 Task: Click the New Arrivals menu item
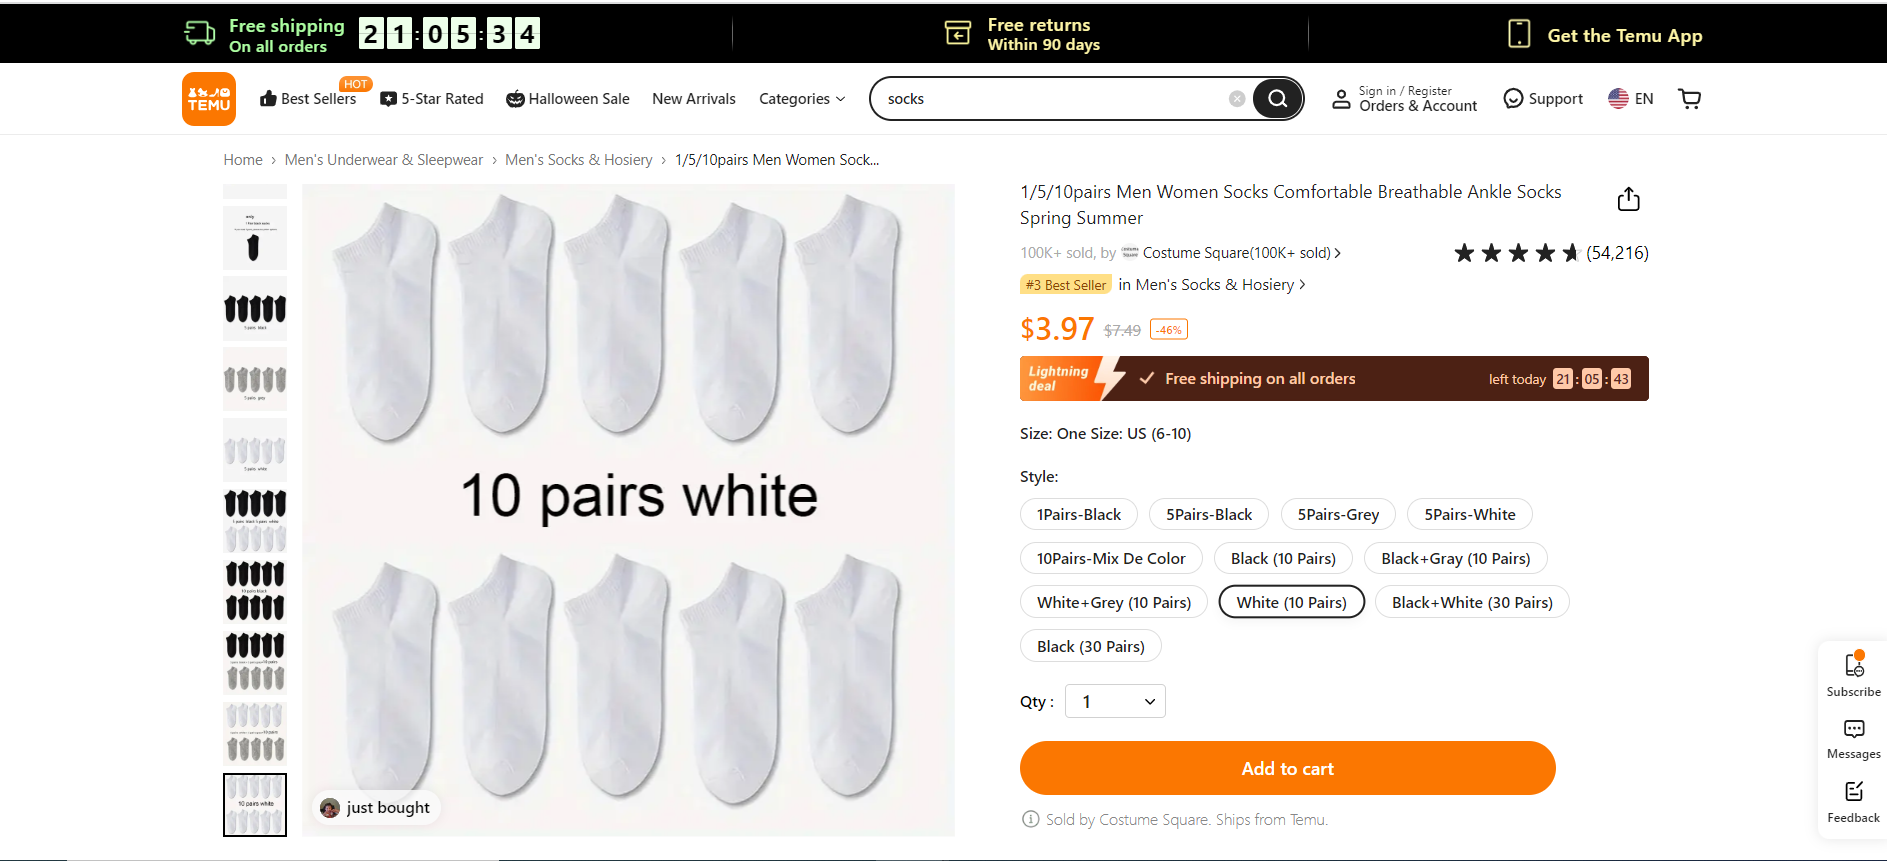pyautogui.click(x=693, y=98)
